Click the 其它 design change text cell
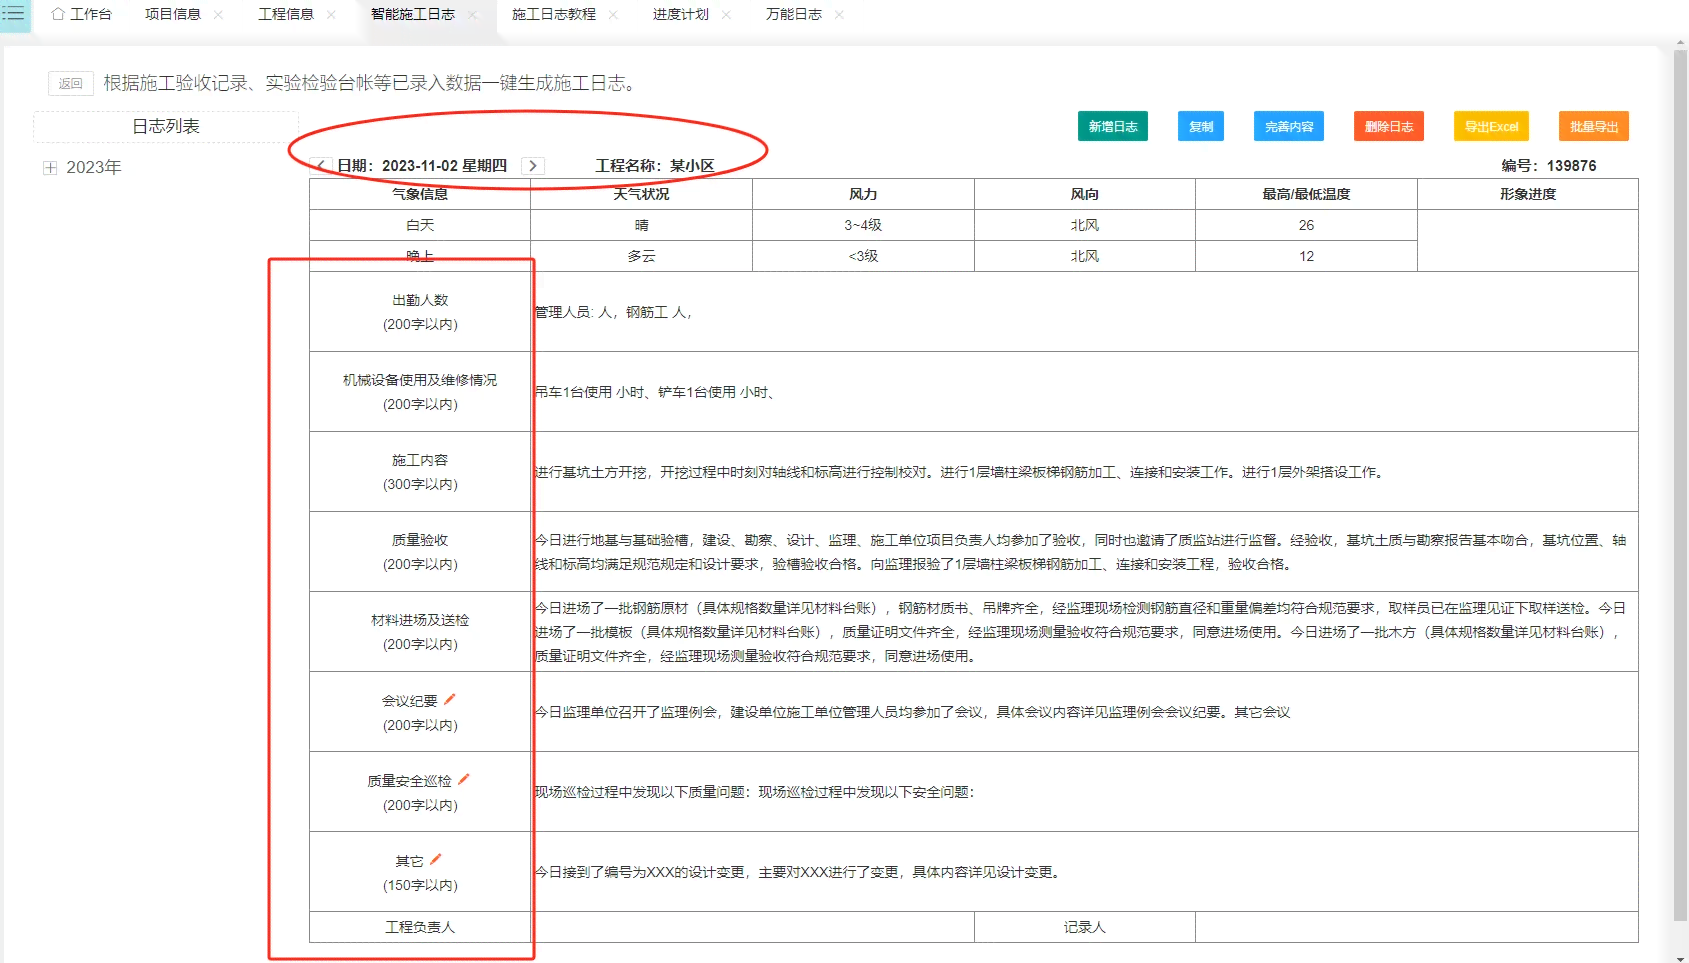This screenshot has width=1689, height=963. pyautogui.click(x=1084, y=872)
